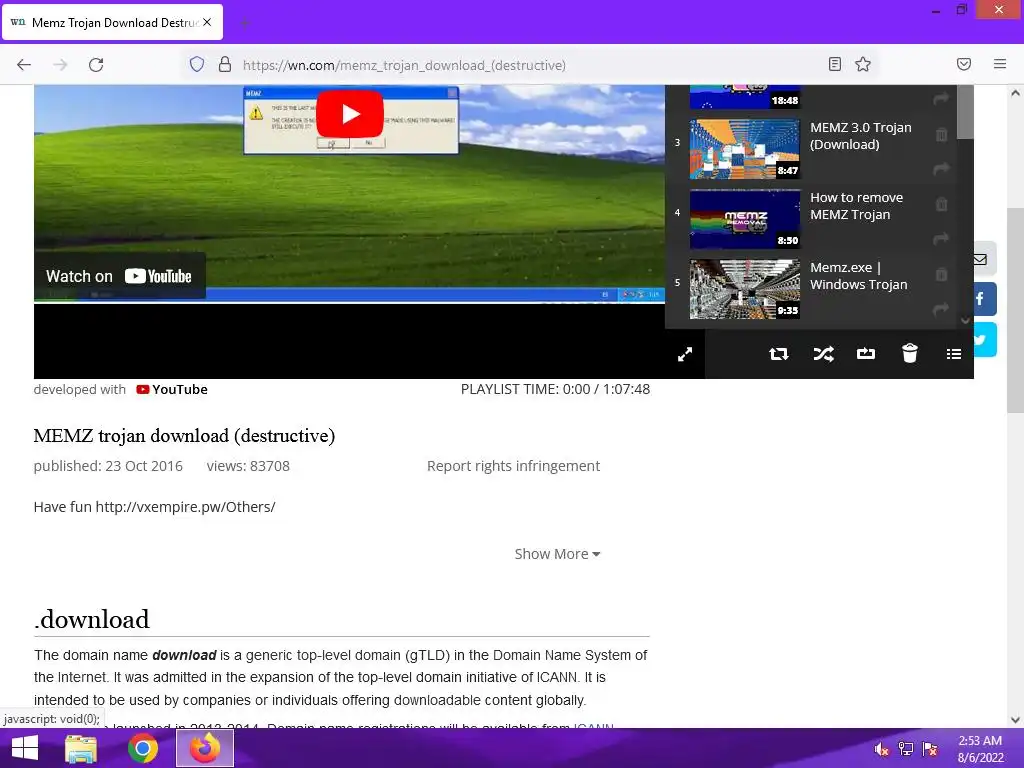Open the Firefox application menu
Viewport: 1024px width, 768px height.
point(1000,64)
